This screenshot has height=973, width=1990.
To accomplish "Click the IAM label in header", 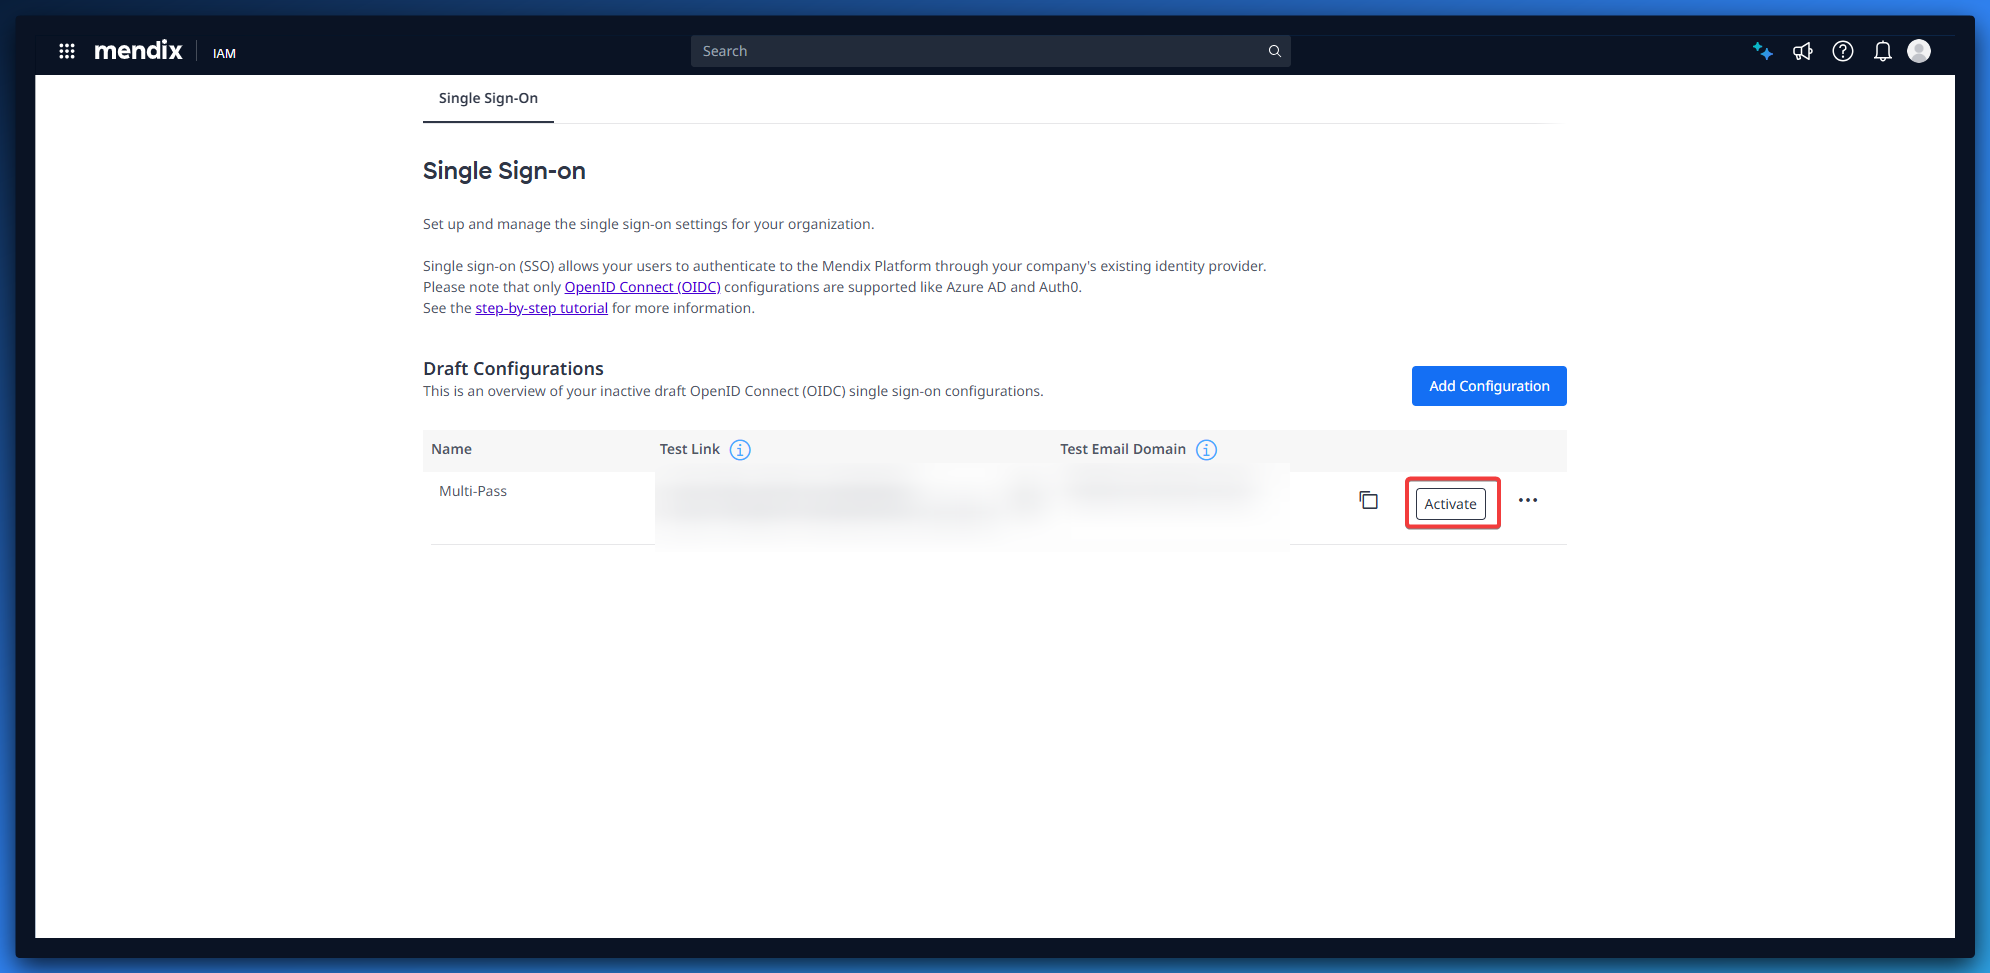I will point(224,53).
